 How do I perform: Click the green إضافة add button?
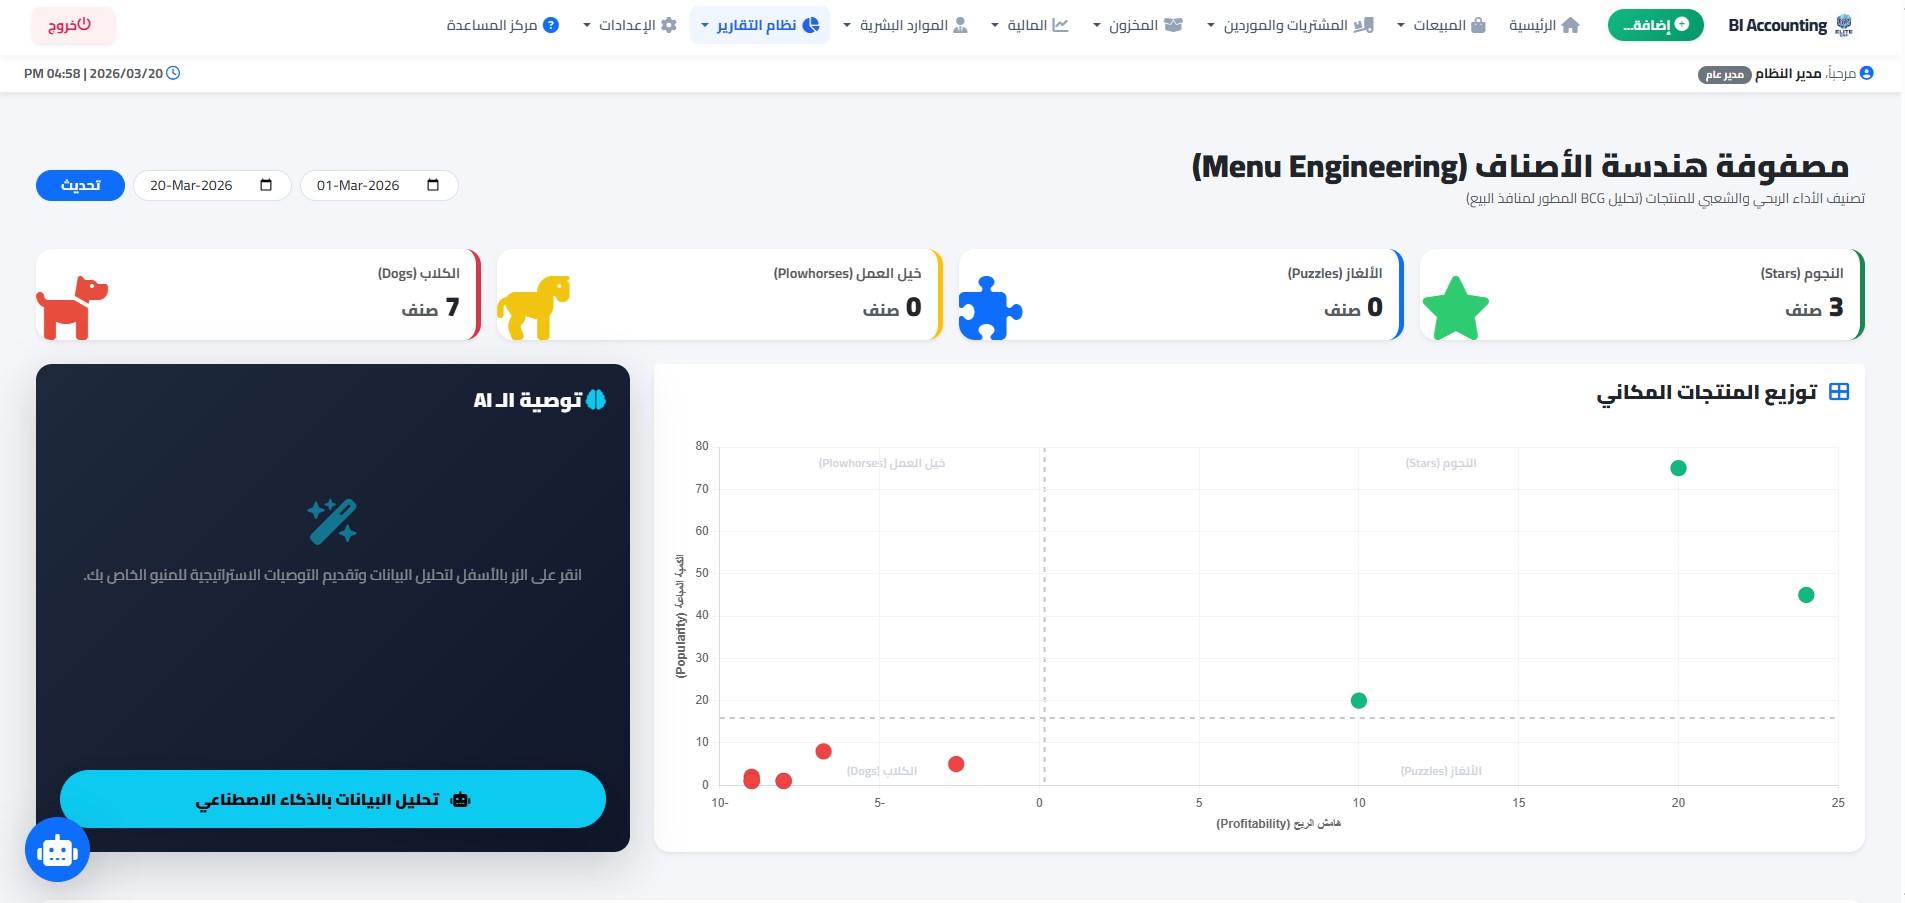pos(1655,25)
